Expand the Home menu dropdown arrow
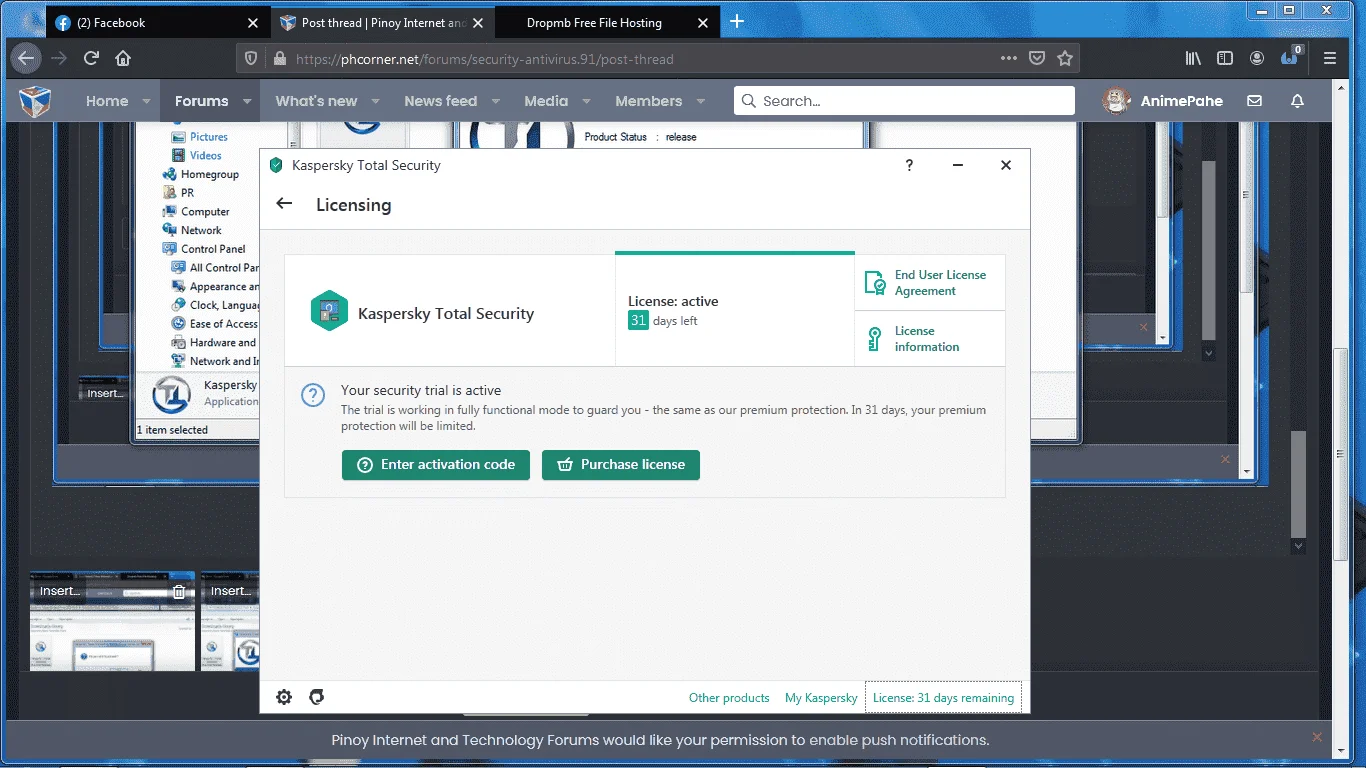This screenshot has height=768, width=1366. (146, 101)
